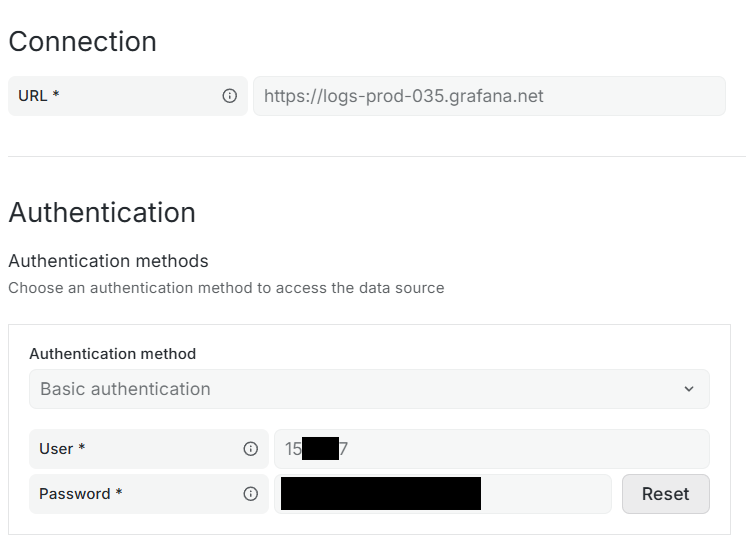Click the User field label
The width and height of the screenshot is (746, 548).
pos(56,449)
